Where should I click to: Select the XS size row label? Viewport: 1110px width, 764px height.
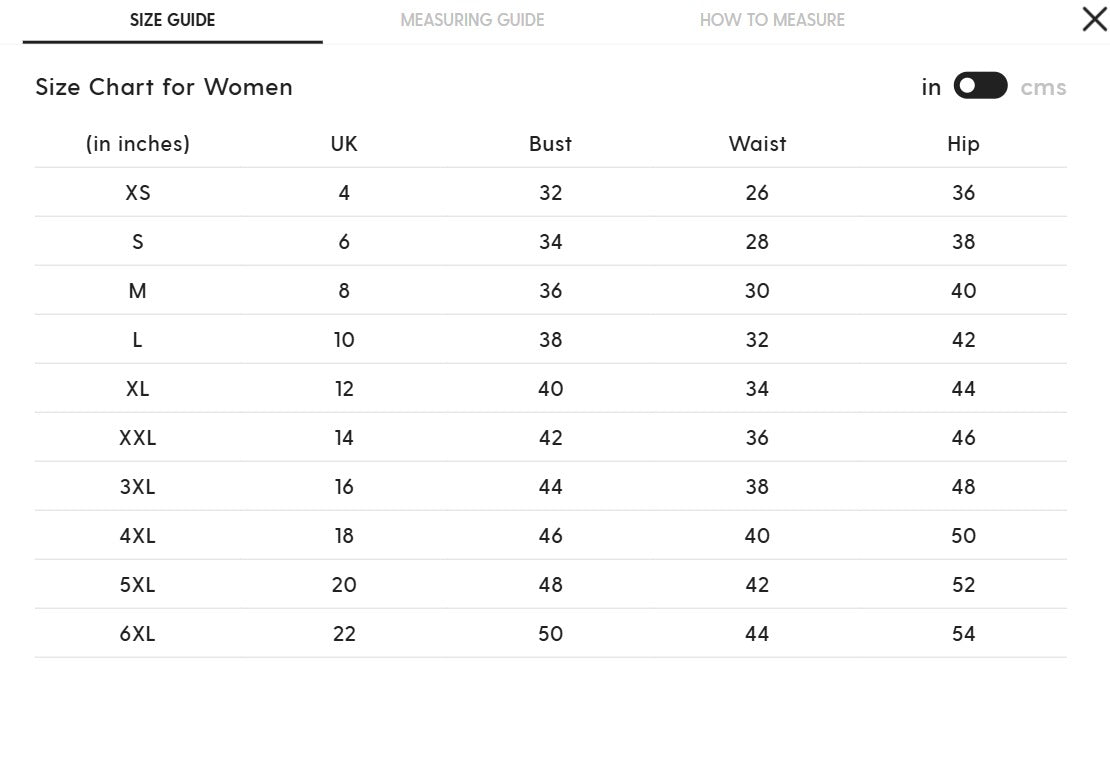(x=138, y=193)
